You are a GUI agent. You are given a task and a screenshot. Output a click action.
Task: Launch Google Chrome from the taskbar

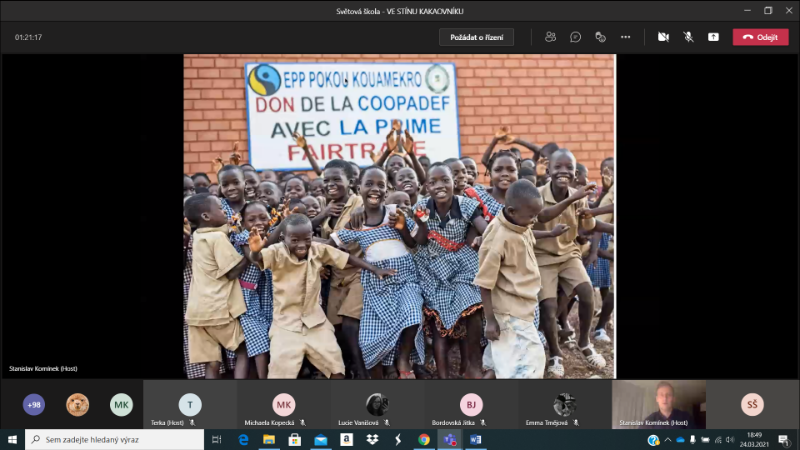pos(424,440)
